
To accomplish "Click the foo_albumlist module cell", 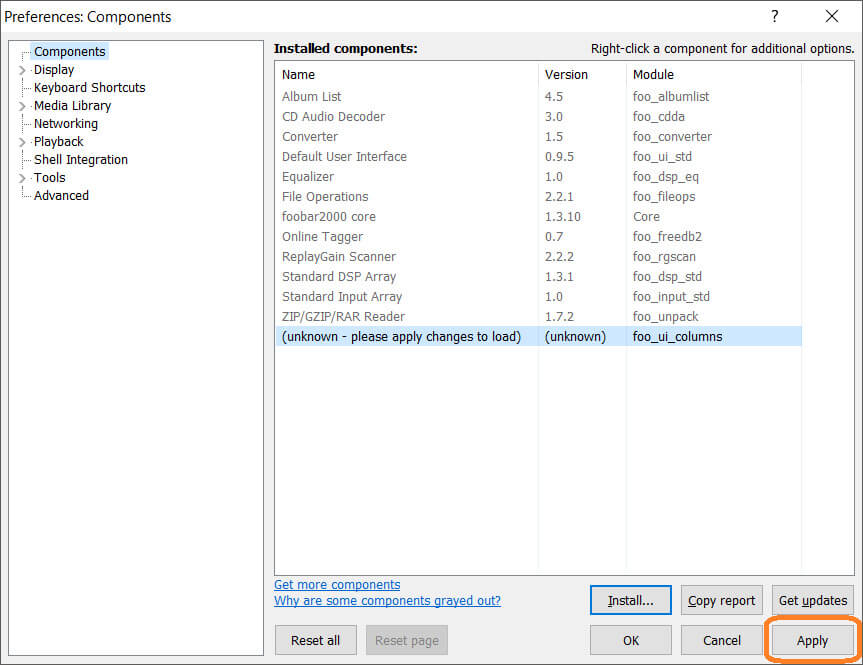I will click(x=671, y=96).
